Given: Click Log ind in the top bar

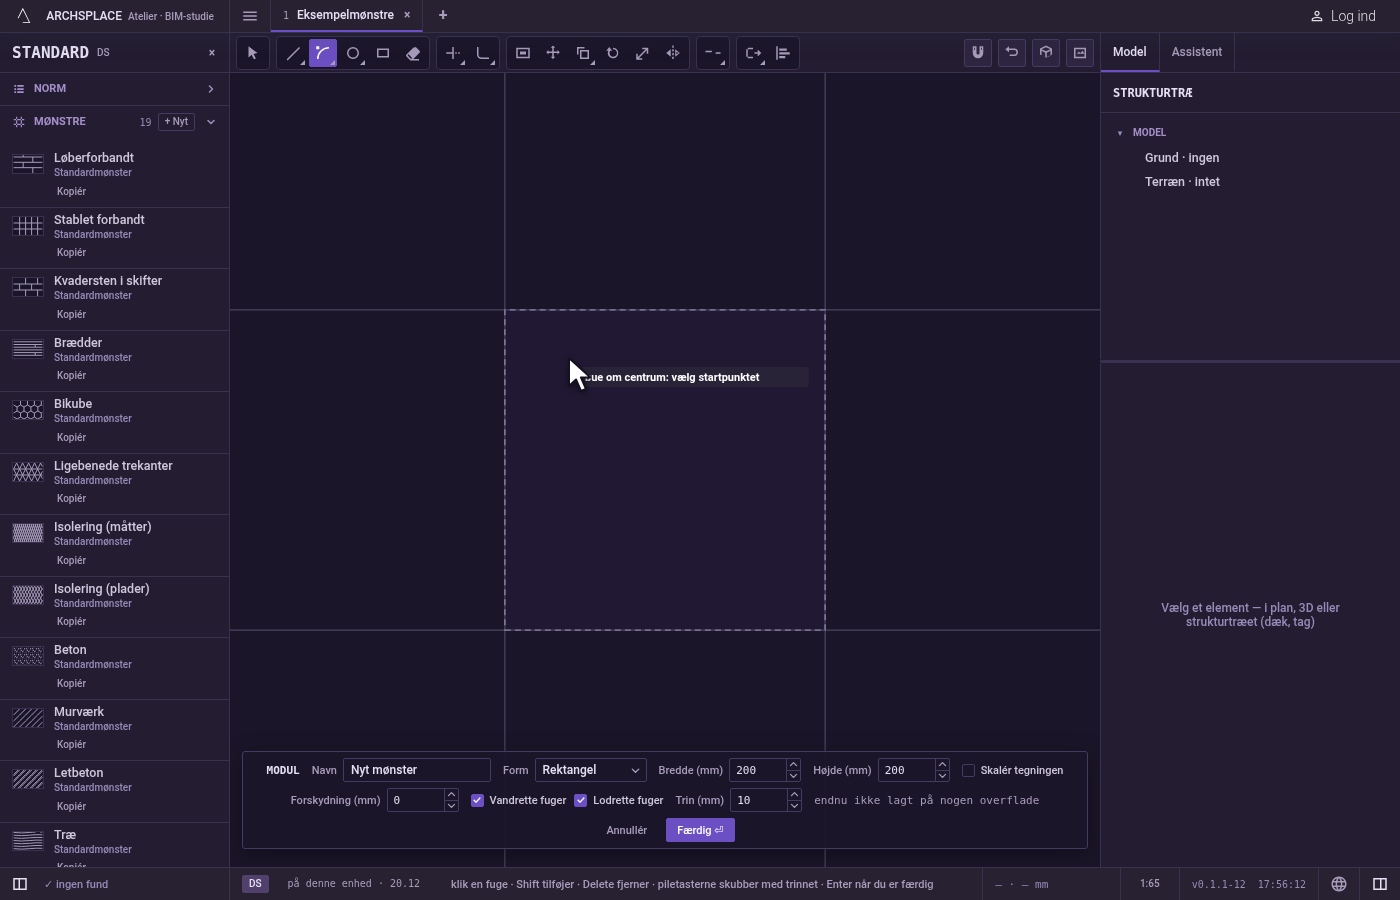Looking at the screenshot, I should coord(1343,16).
